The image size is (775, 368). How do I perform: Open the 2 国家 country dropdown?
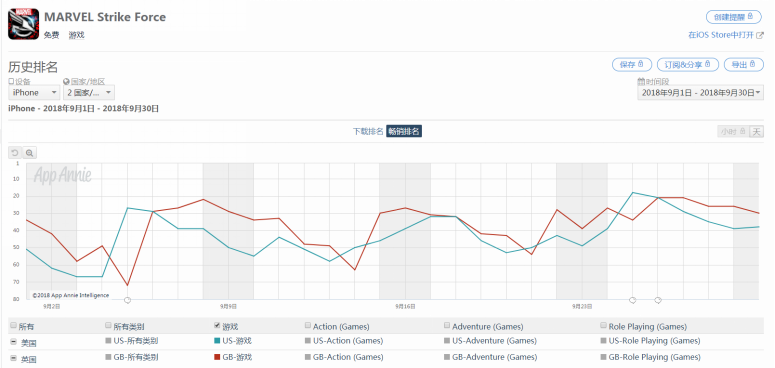[x=89, y=92]
